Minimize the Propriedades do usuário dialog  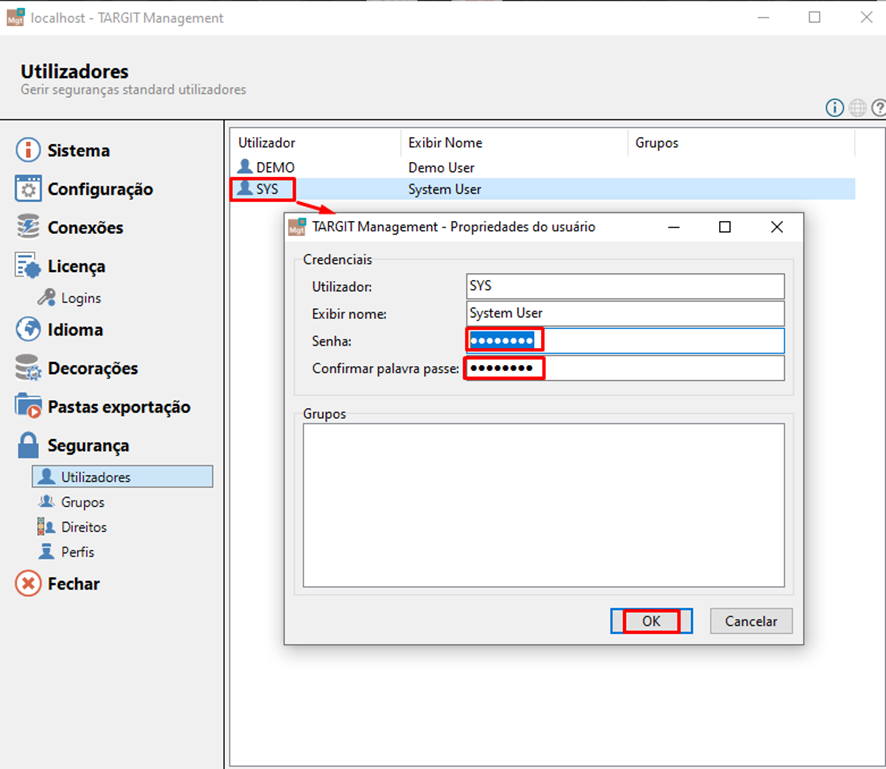(674, 227)
